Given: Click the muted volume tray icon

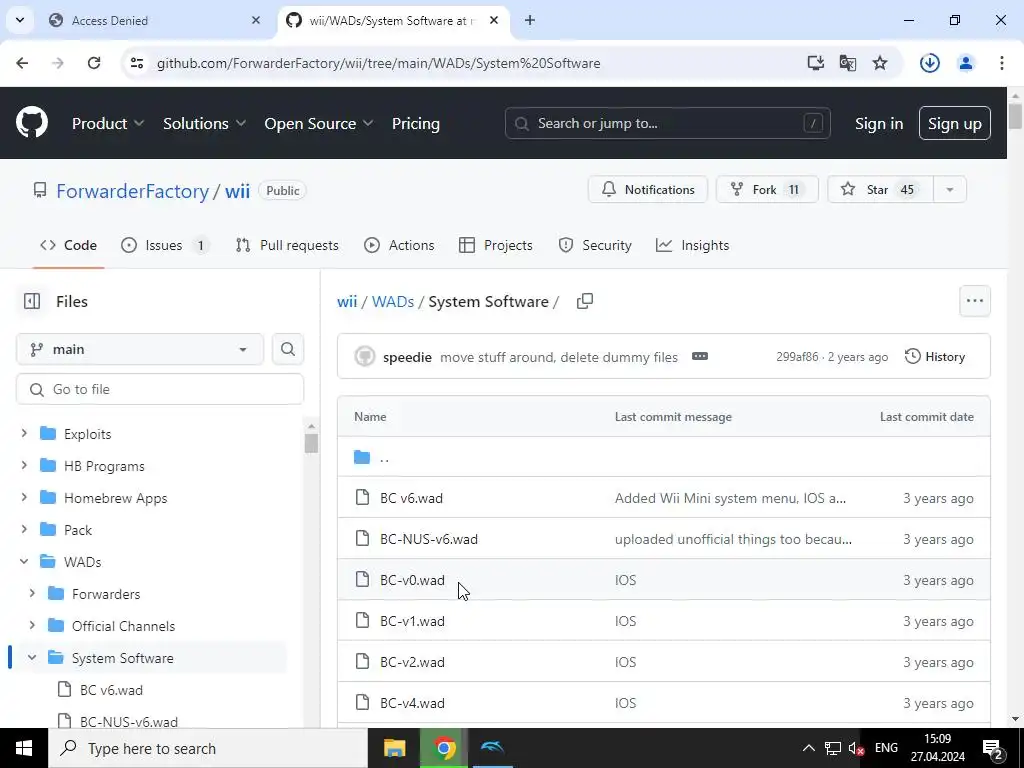Looking at the screenshot, I should pos(856,748).
